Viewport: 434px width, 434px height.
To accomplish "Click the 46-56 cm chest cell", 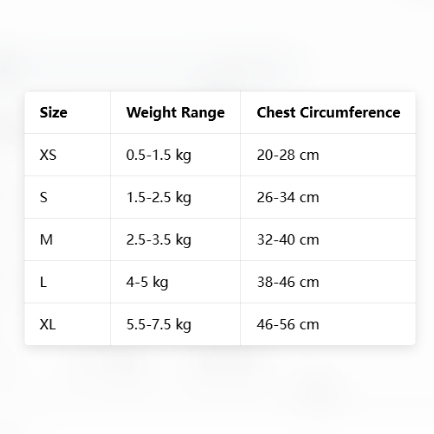I will pos(328,324).
